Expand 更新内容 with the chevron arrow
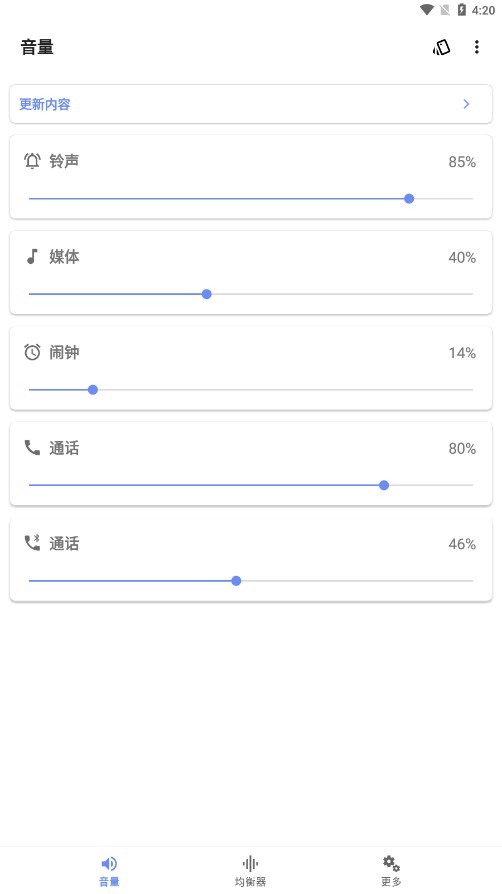The image size is (502, 894). click(467, 104)
